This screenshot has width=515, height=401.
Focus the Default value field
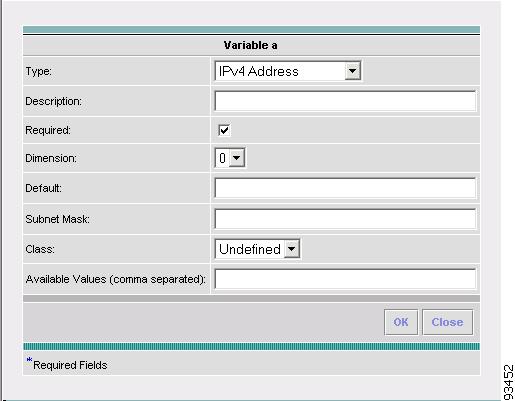[x=345, y=188]
